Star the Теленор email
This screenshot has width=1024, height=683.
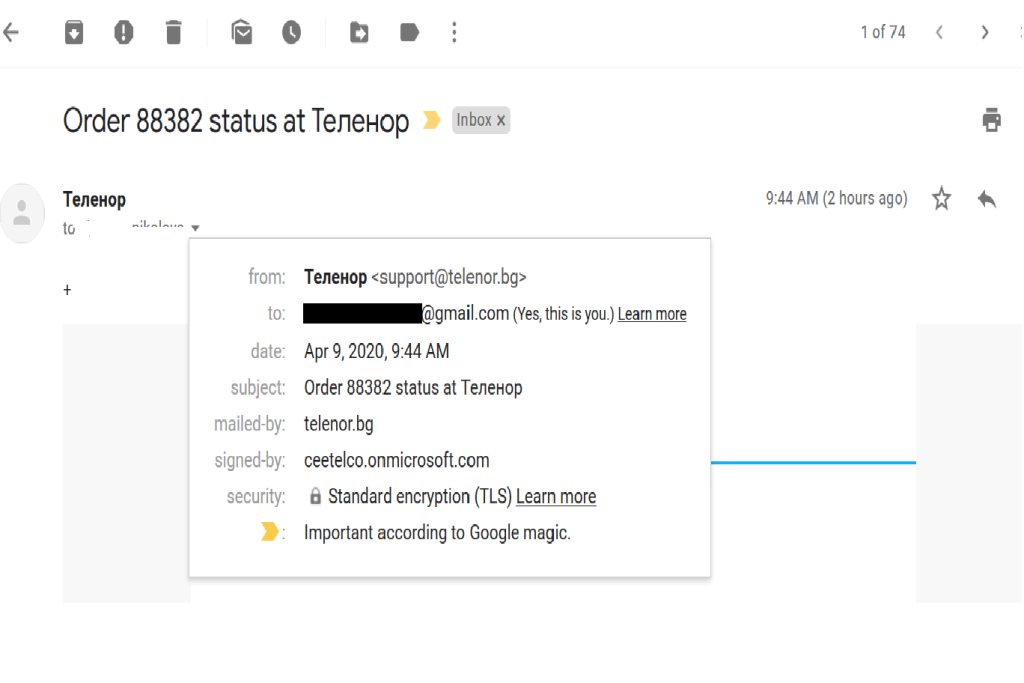point(942,199)
